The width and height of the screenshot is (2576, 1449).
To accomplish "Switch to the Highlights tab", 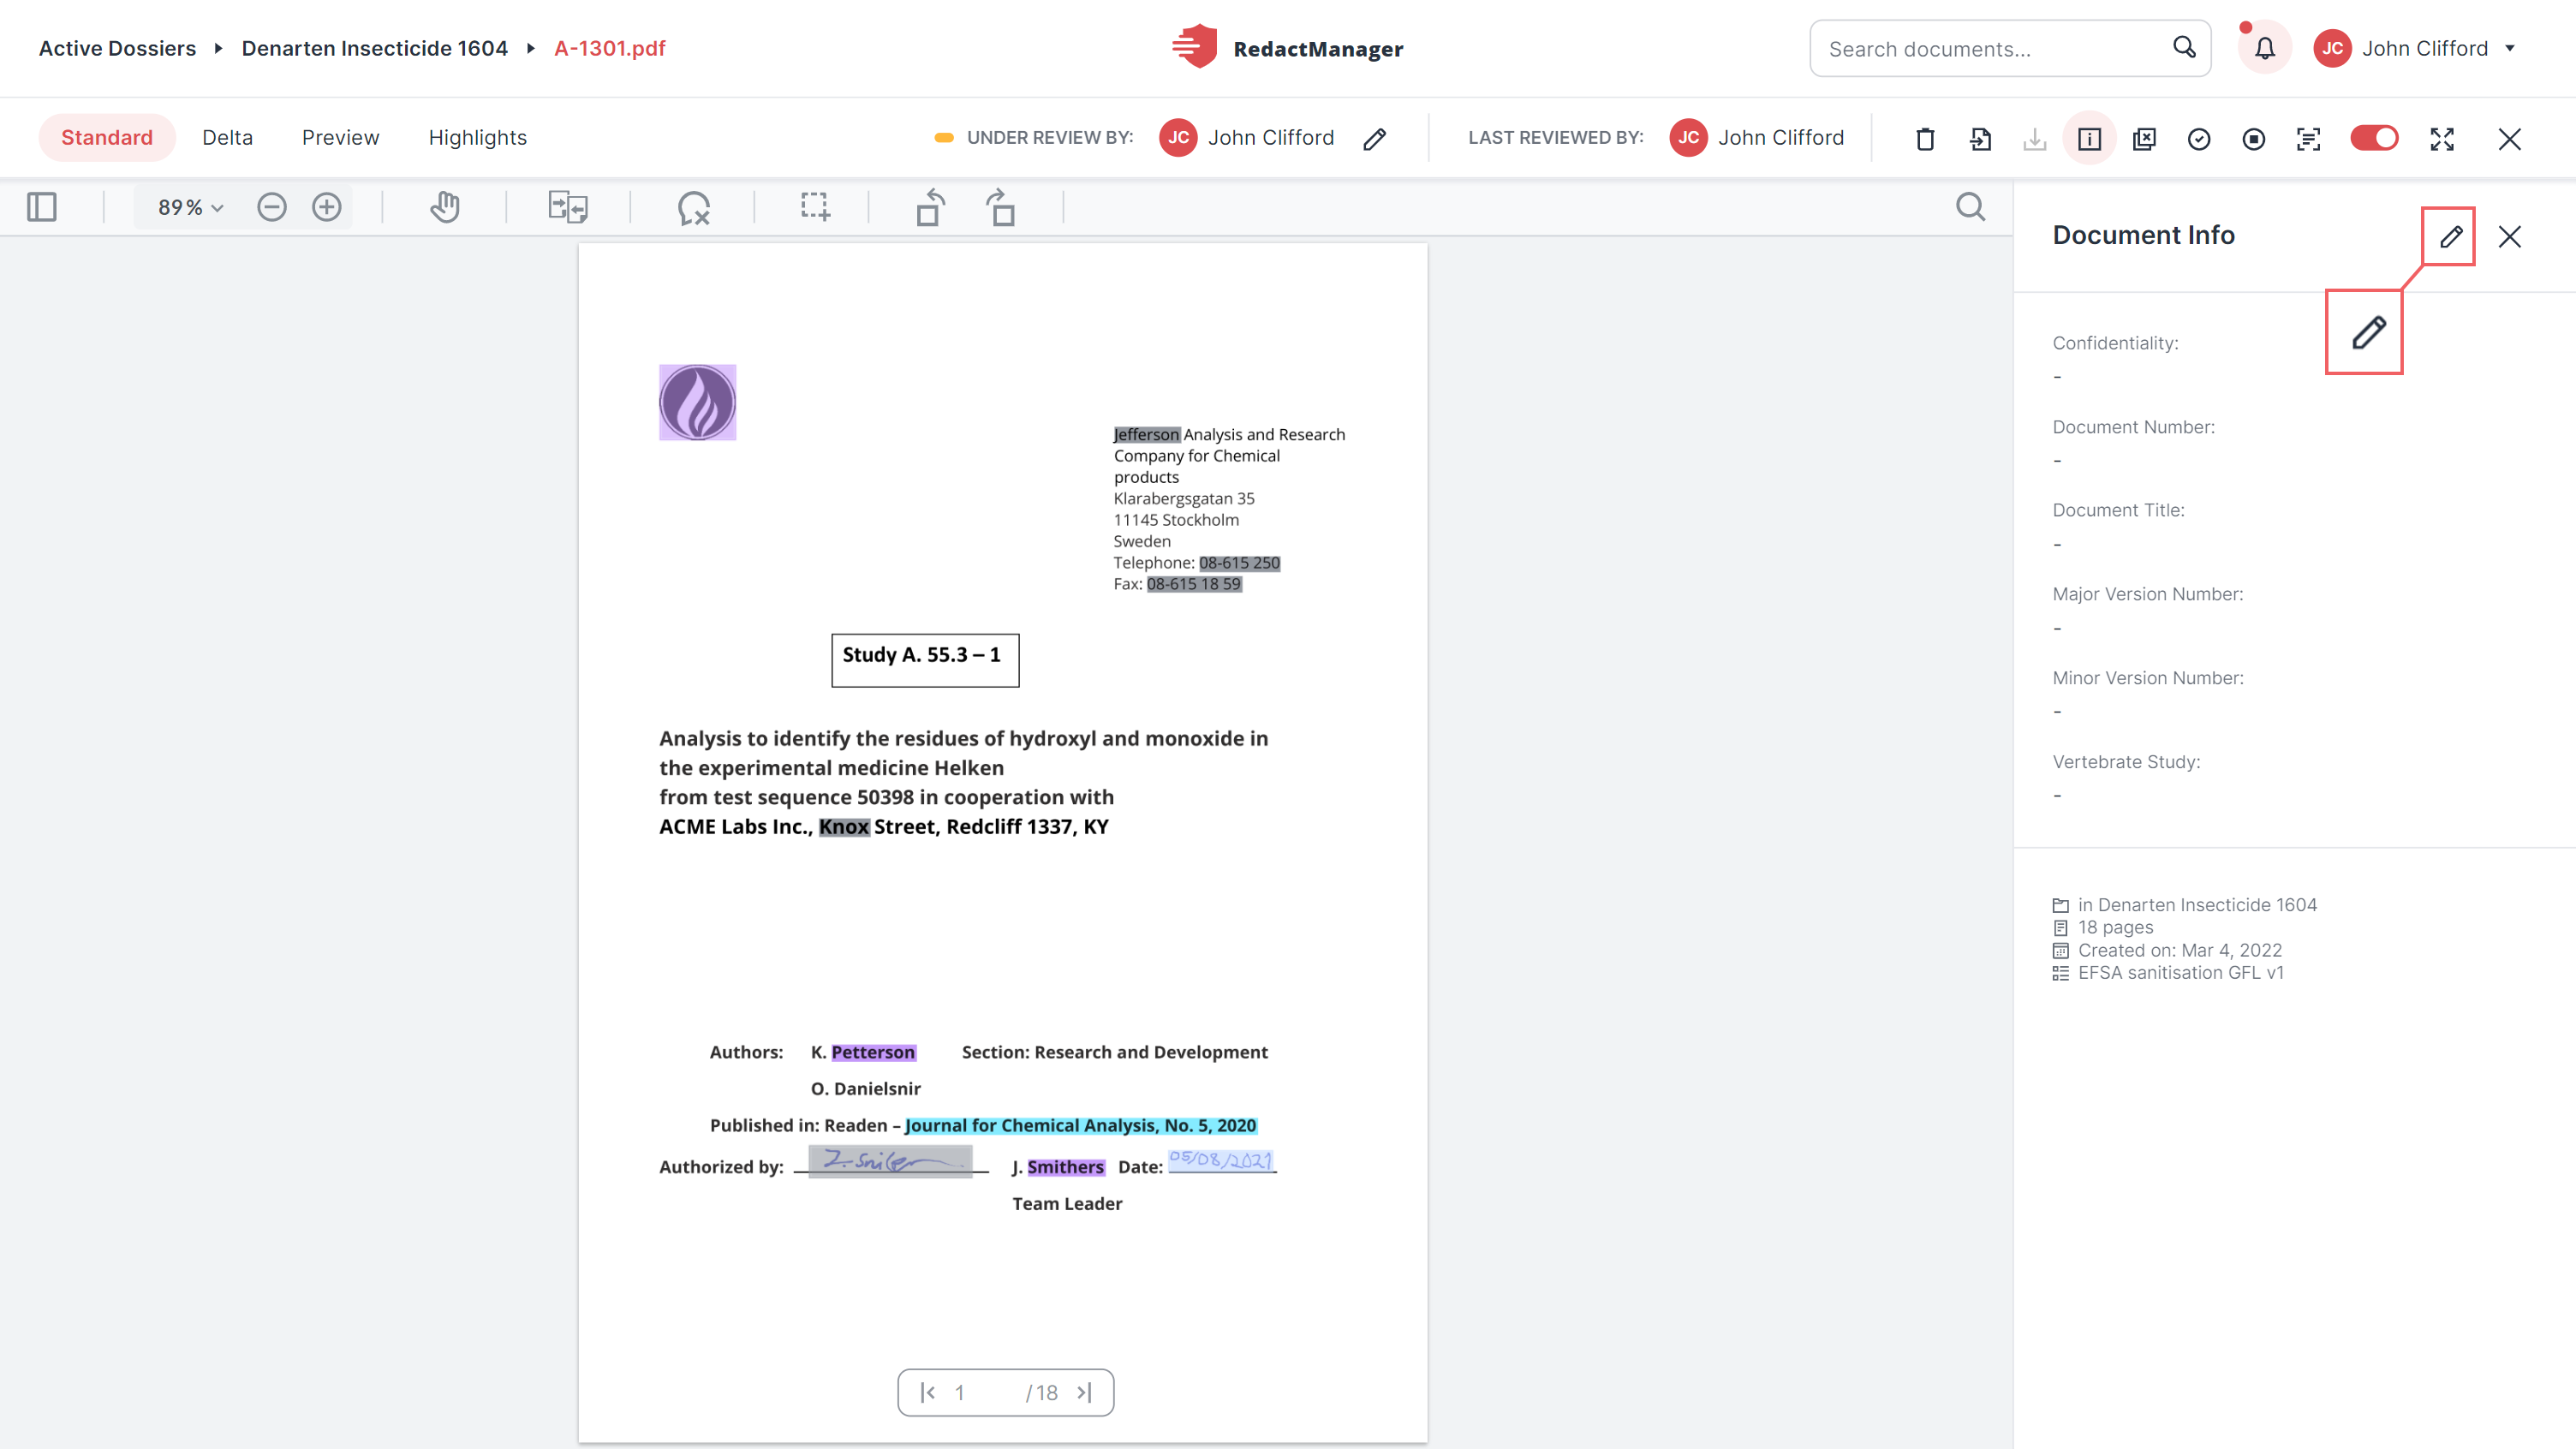I will (x=477, y=138).
